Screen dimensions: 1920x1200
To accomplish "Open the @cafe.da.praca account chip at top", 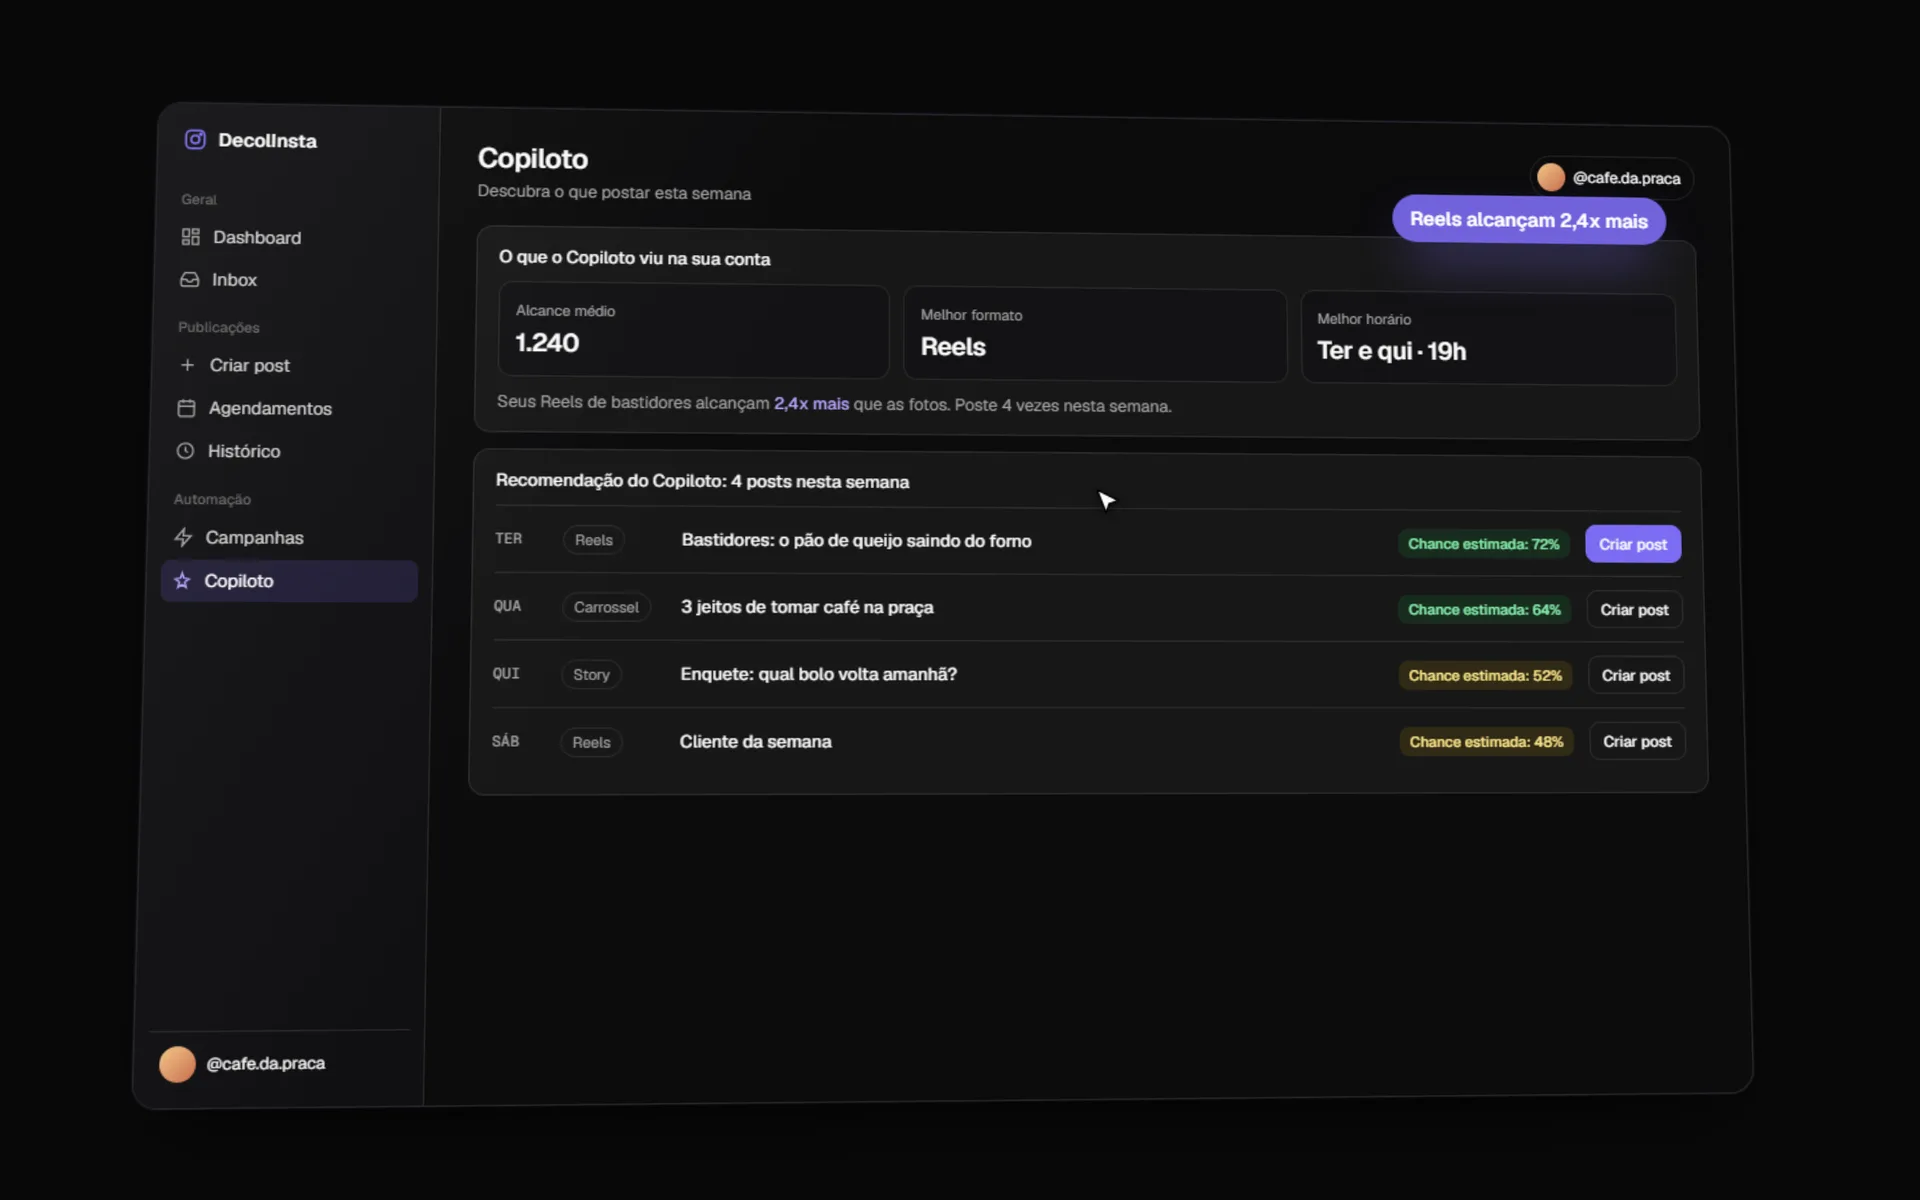I will (1611, 178).
